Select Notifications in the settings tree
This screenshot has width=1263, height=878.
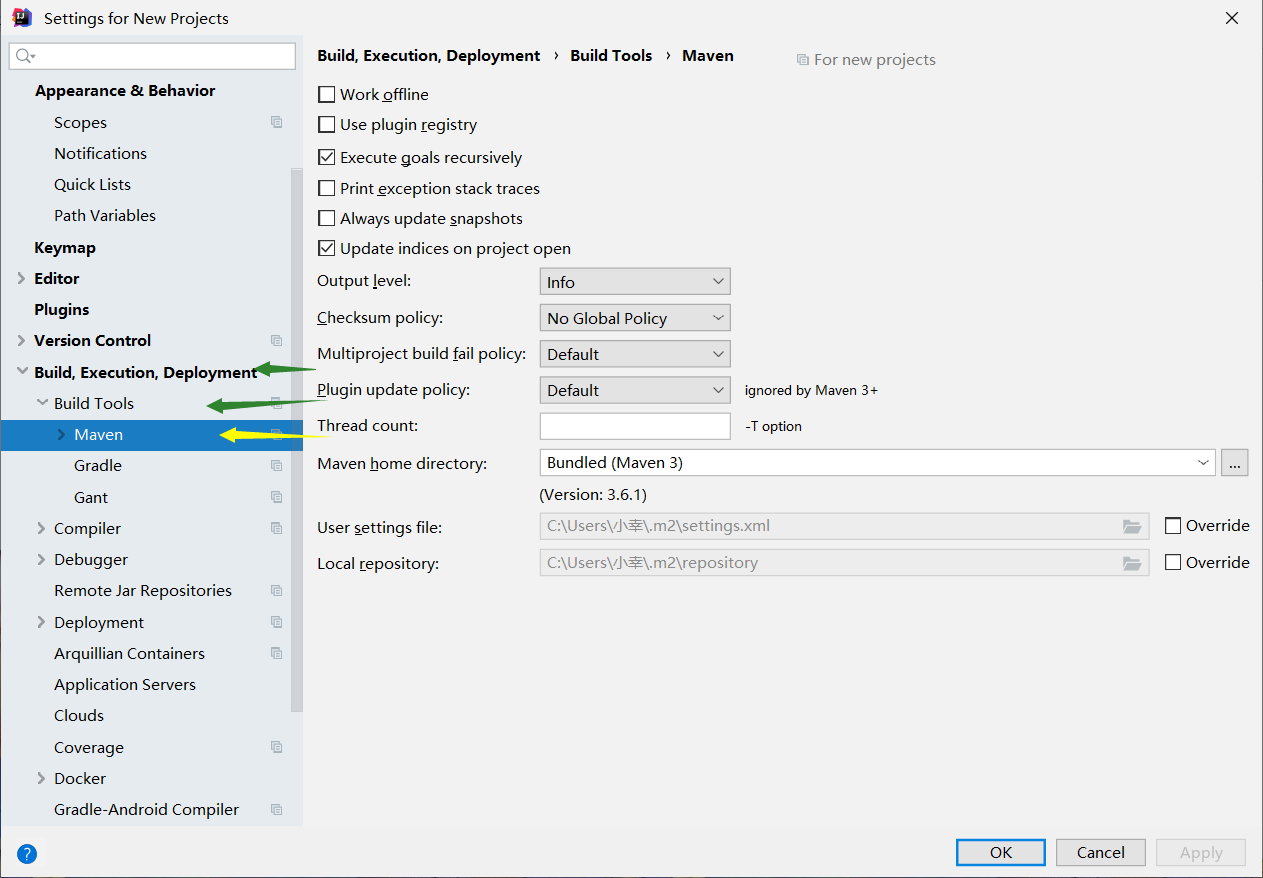100,153
